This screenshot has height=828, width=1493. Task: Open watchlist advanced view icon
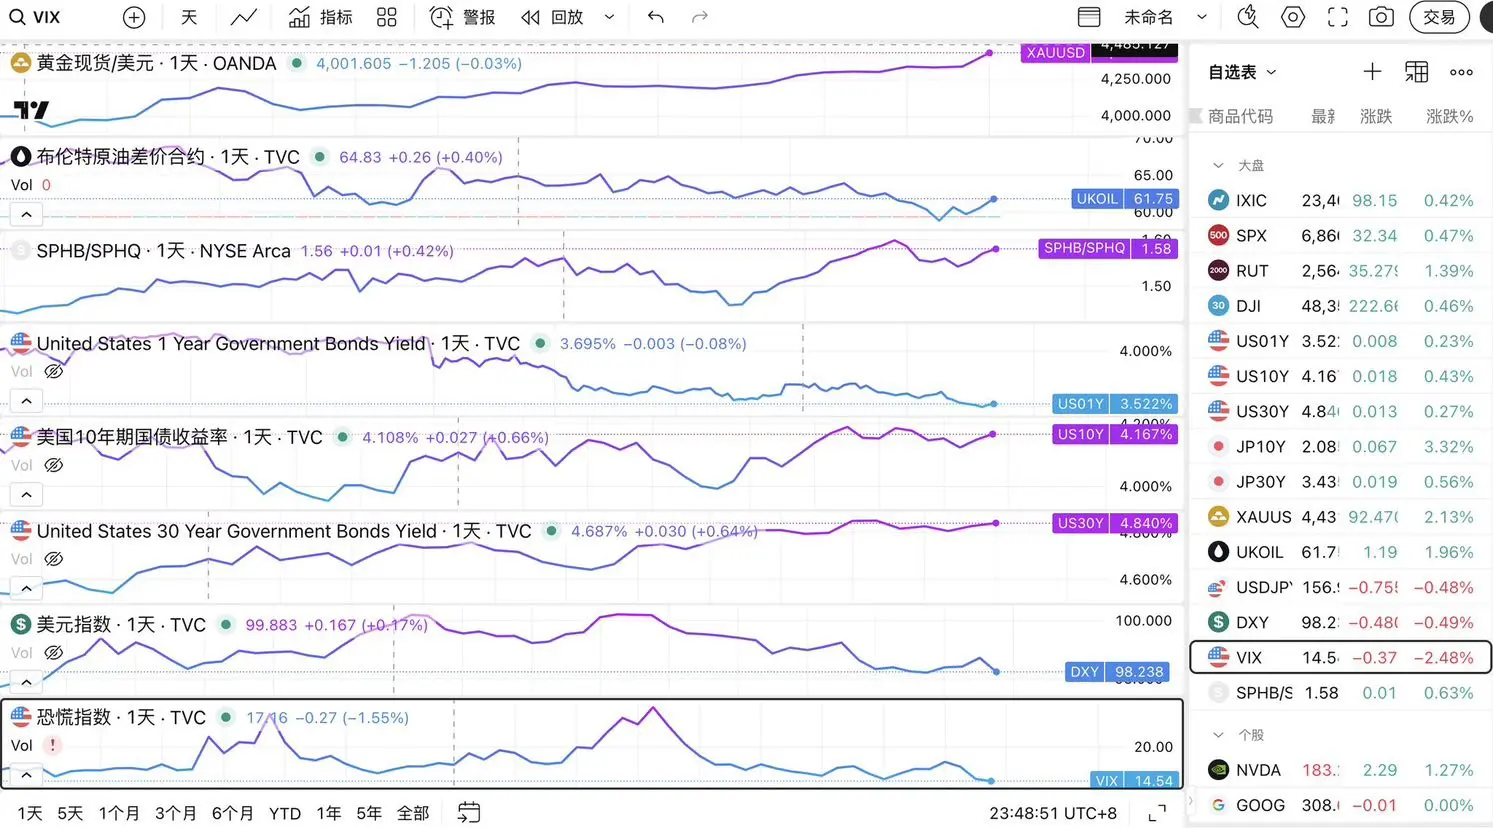tap(1417, 72)
